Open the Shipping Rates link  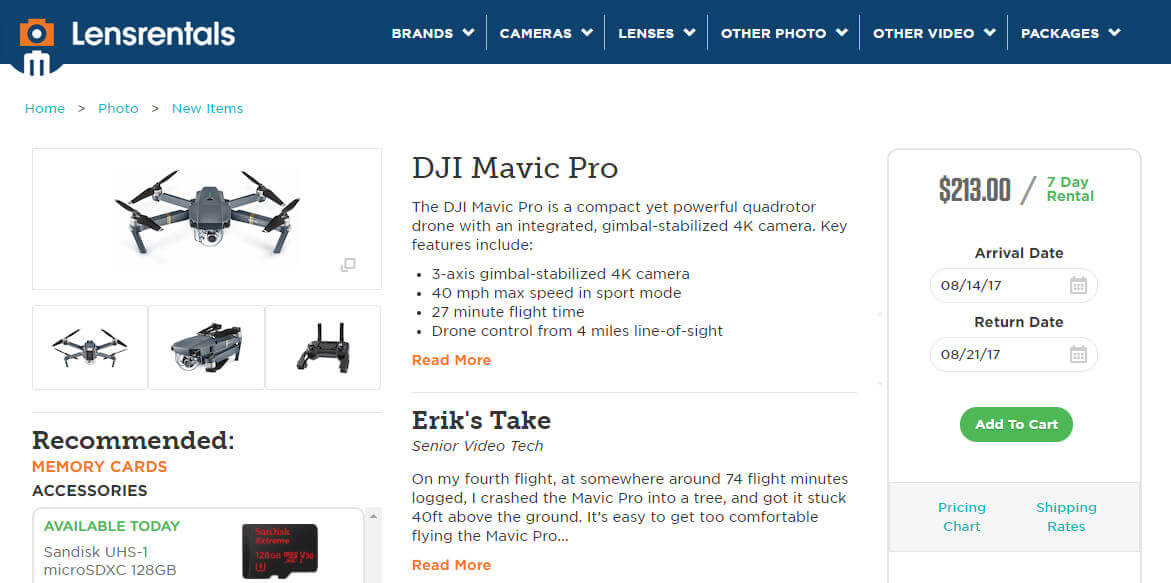click(x=1066, y=517)
